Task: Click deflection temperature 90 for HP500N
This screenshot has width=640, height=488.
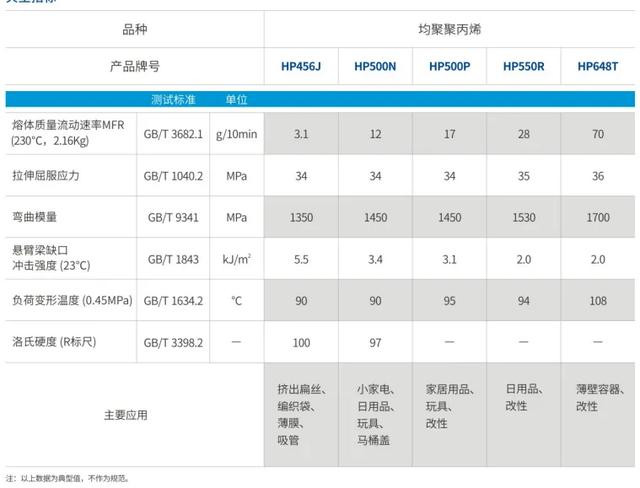Action: coord(375,301)
